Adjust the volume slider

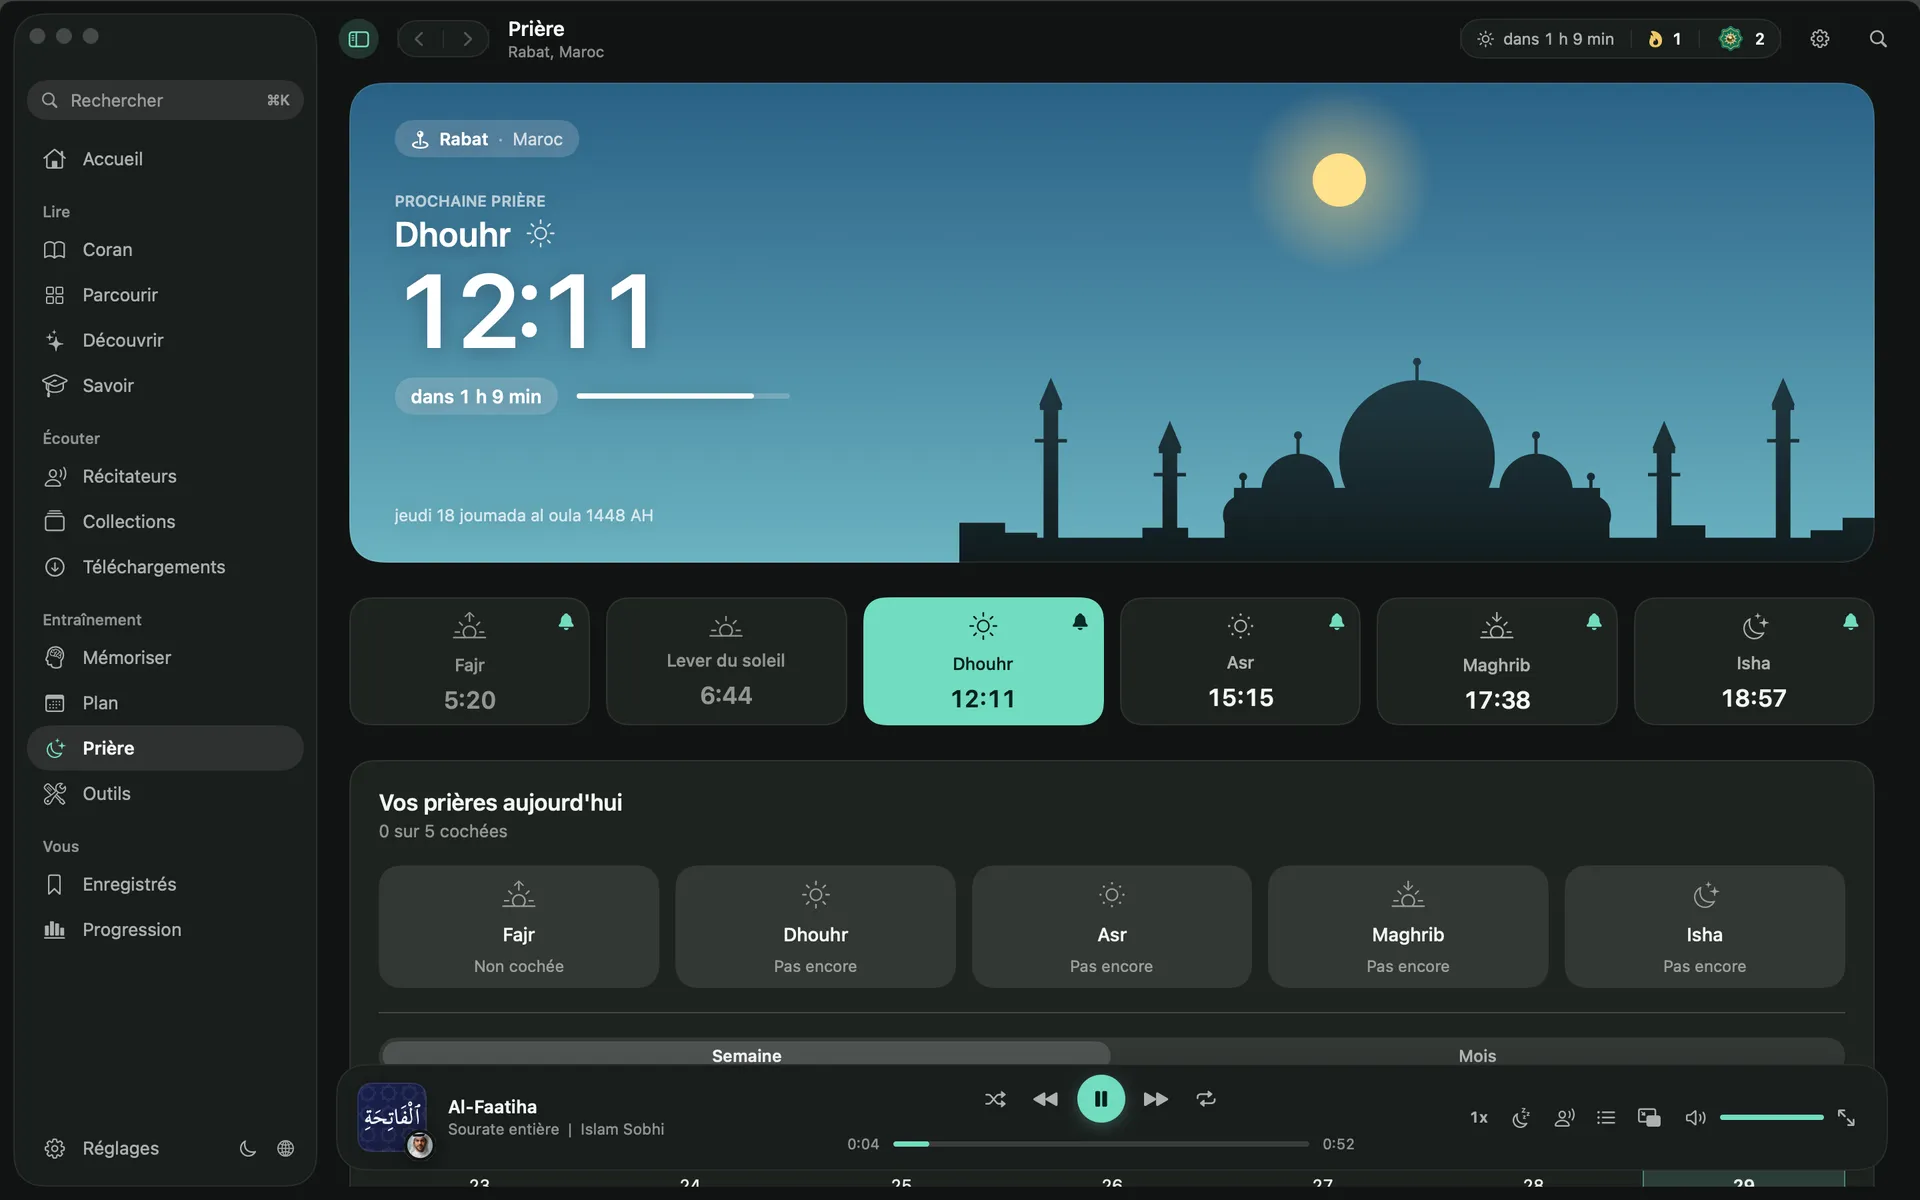pos(1771,1117)
